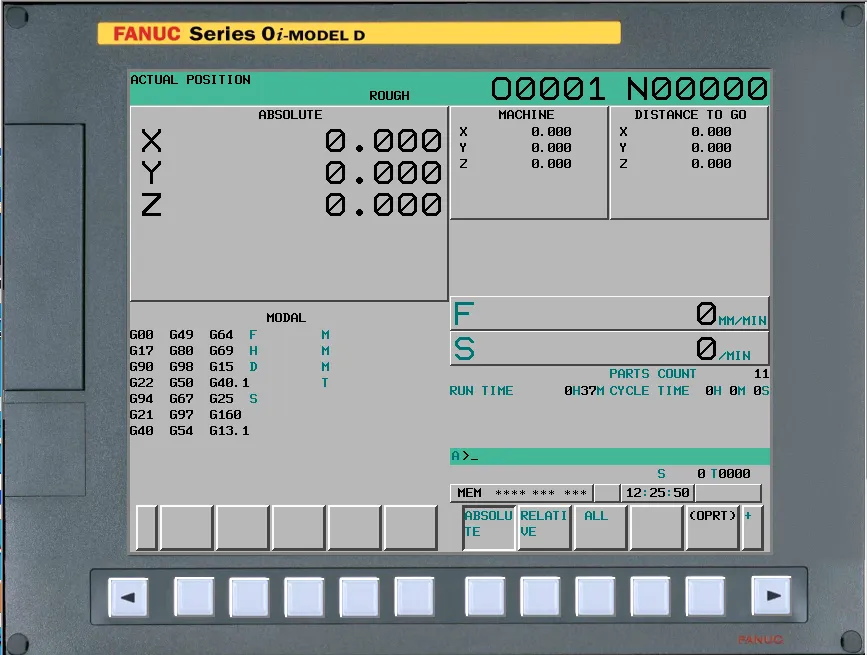Click the ACTUAL POSITION screen title

(190, 80)
